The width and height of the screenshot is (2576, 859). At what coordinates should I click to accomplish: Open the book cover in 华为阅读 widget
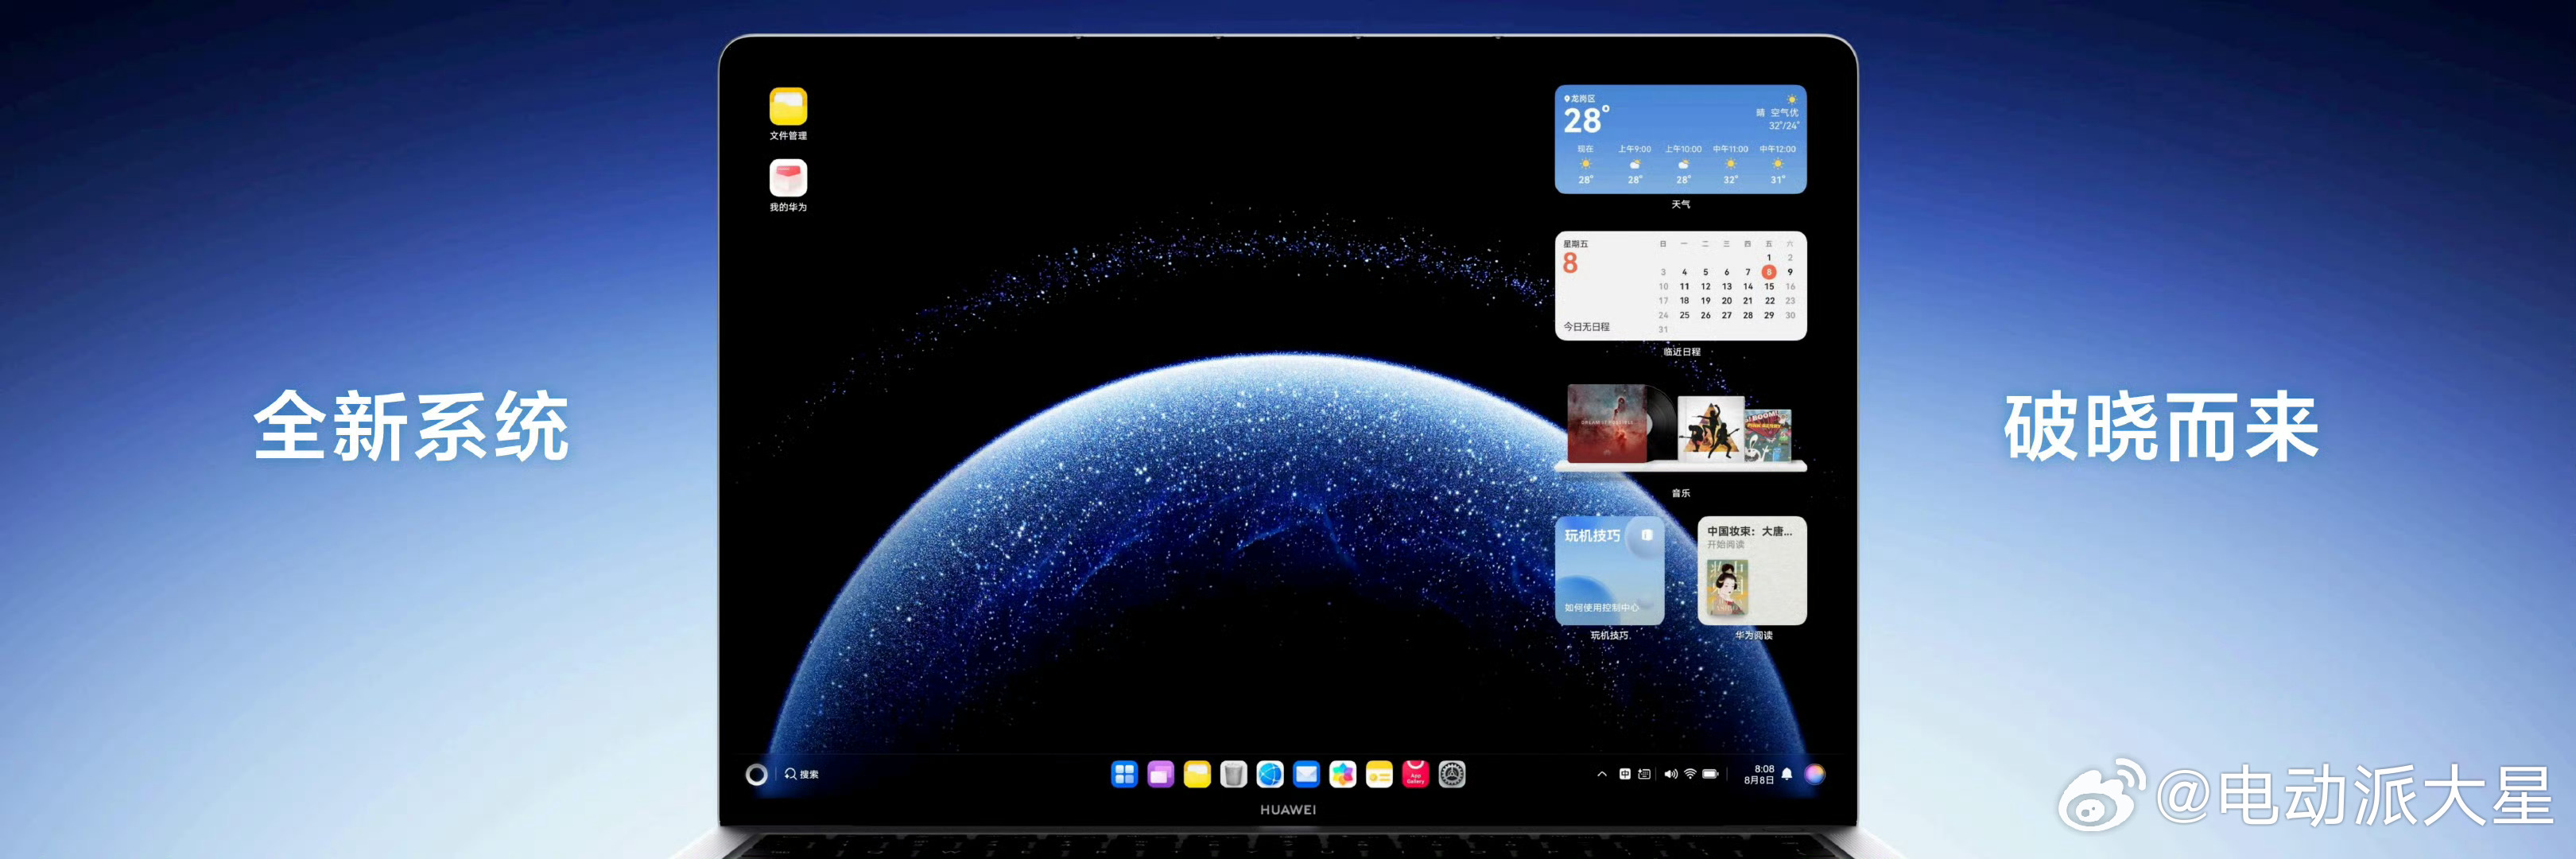tap(1727, 588)
